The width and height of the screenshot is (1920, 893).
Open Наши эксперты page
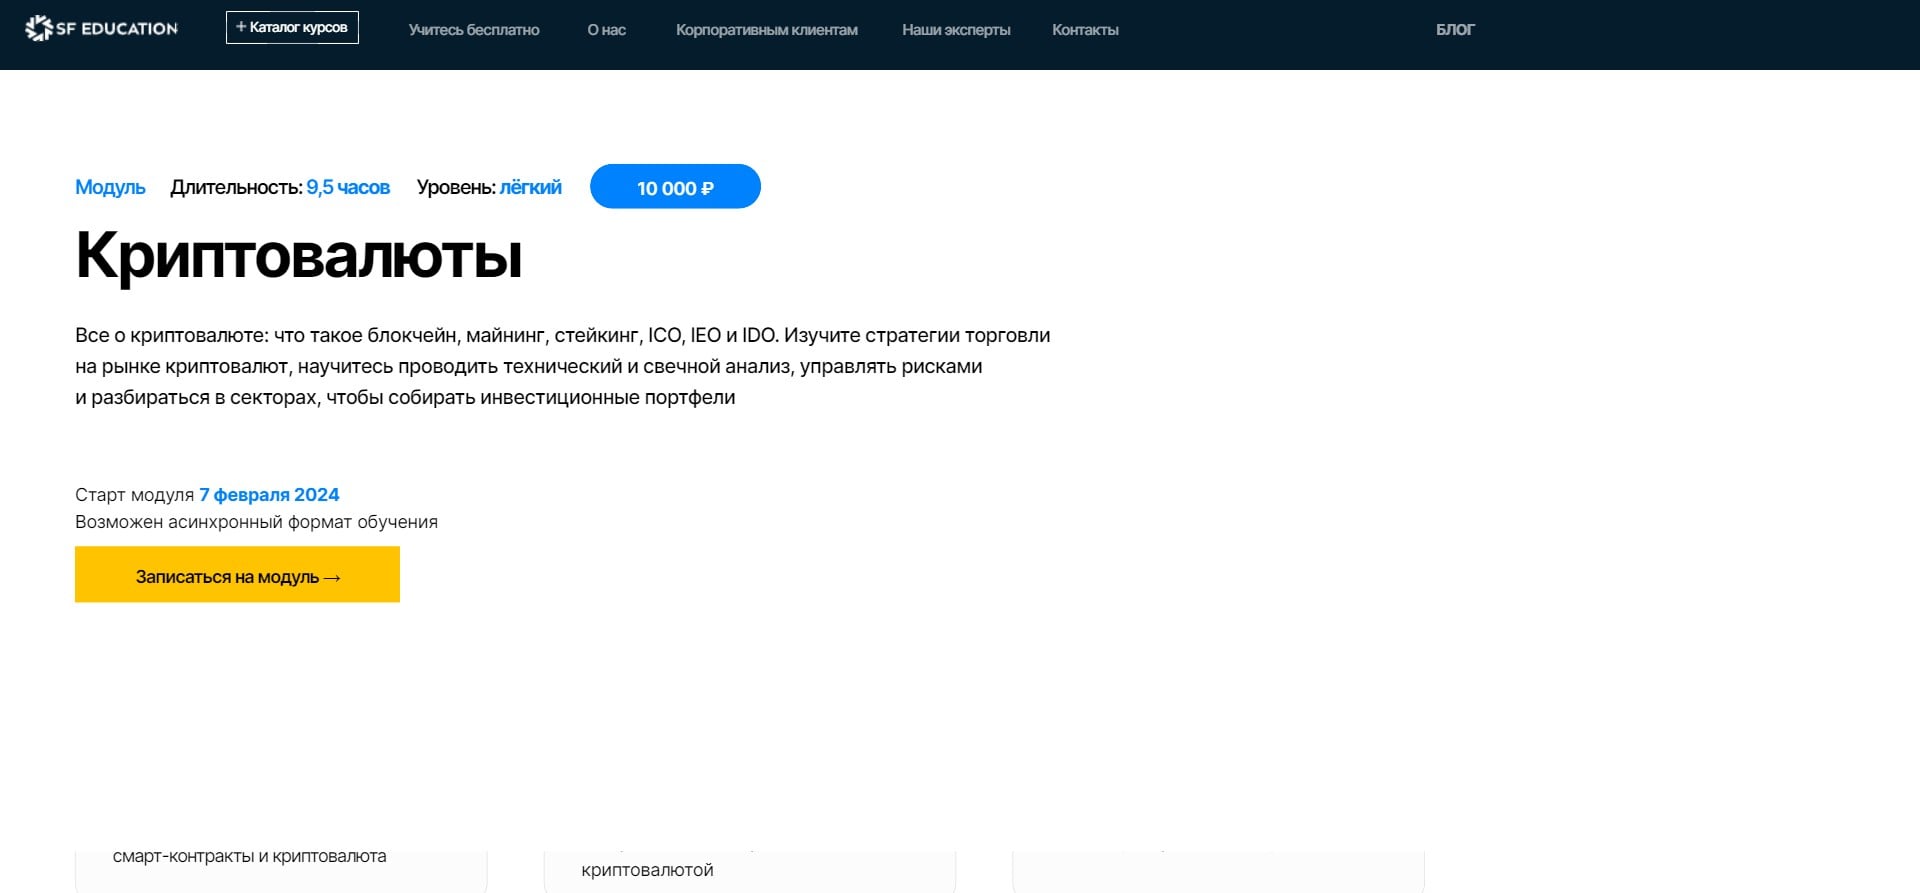click(956, 30)
